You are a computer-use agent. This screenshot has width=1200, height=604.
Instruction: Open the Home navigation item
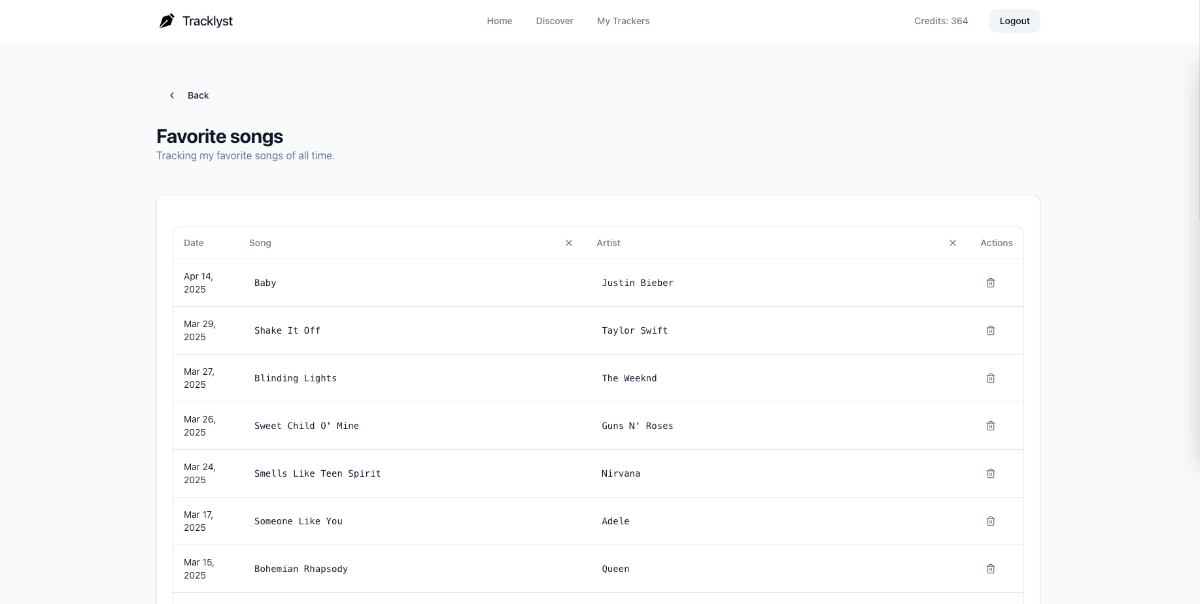(x=499, y=21)
